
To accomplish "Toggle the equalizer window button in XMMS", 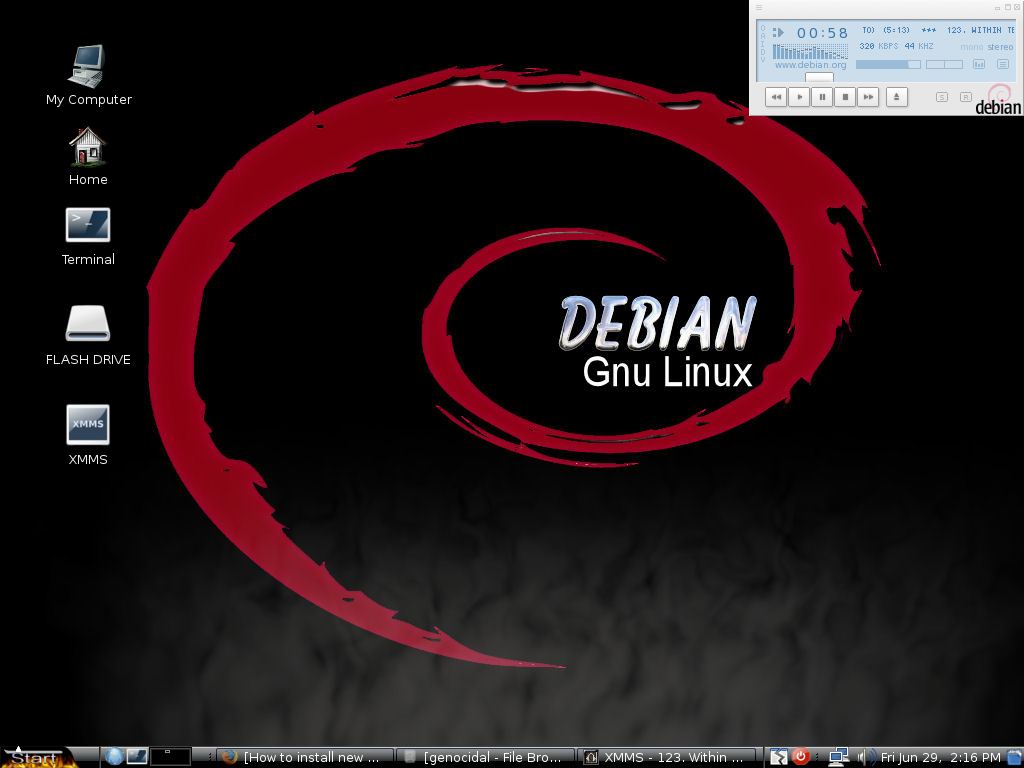I will (979, 64).
